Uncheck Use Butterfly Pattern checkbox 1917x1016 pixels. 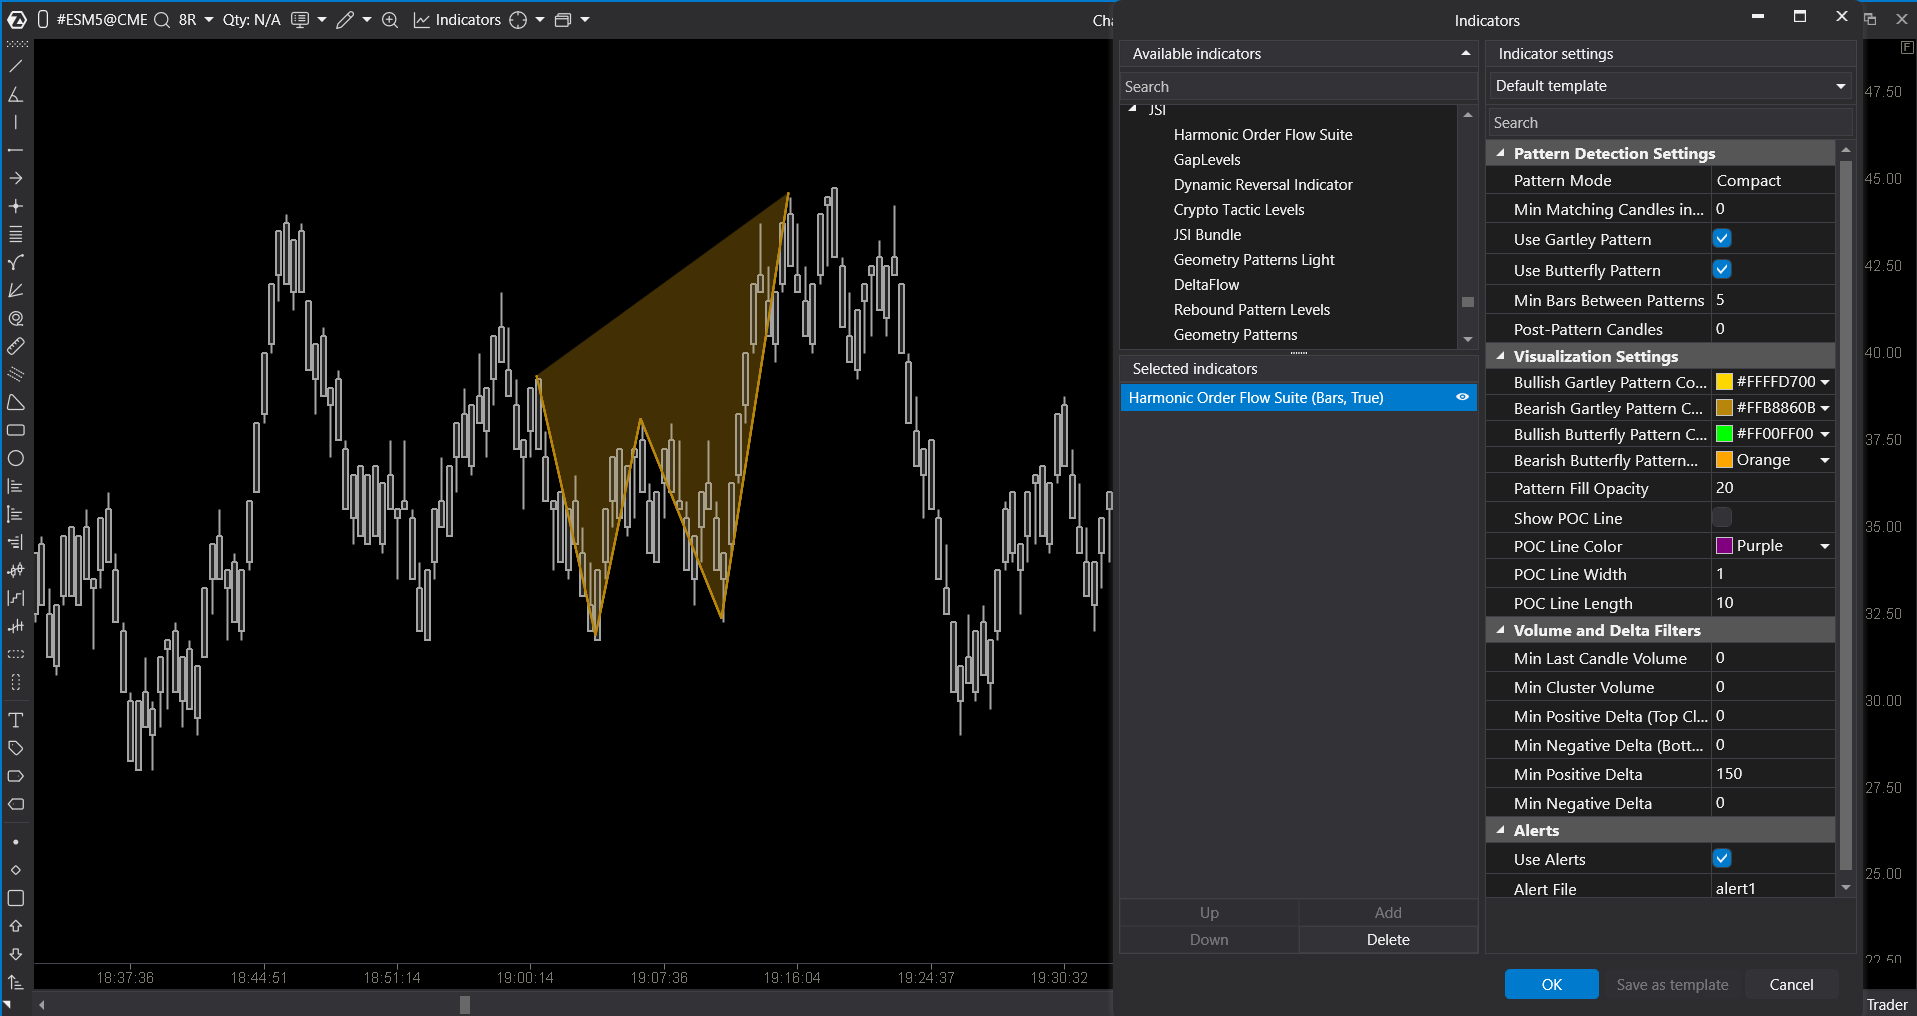coord(1722,270)
